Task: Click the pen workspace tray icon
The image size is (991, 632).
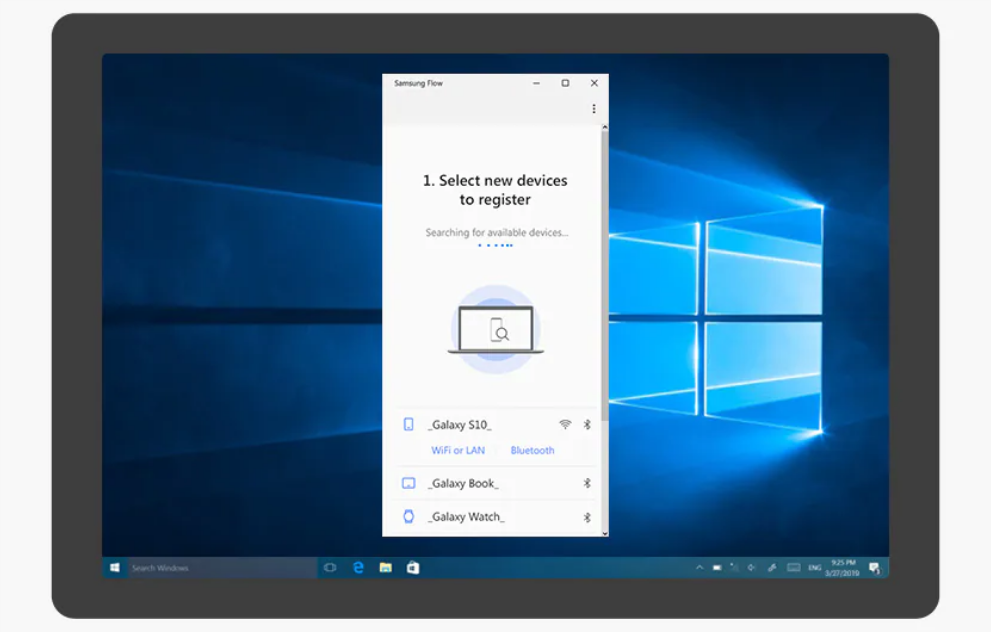Action: click(x=772, y=568)
